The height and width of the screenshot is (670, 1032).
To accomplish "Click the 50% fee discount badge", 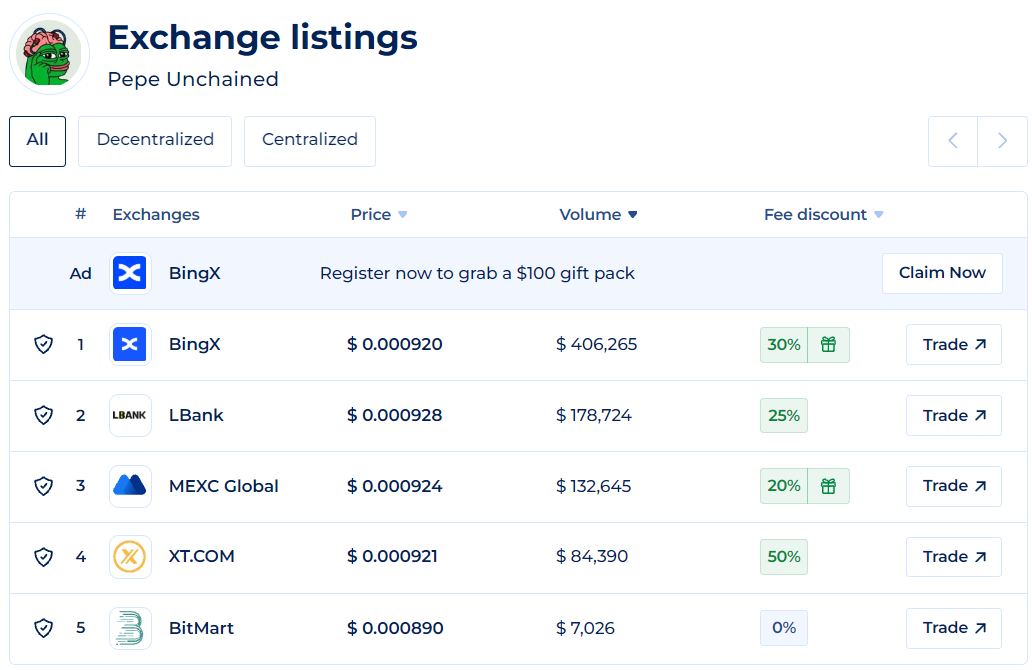I will click(784, 557).
